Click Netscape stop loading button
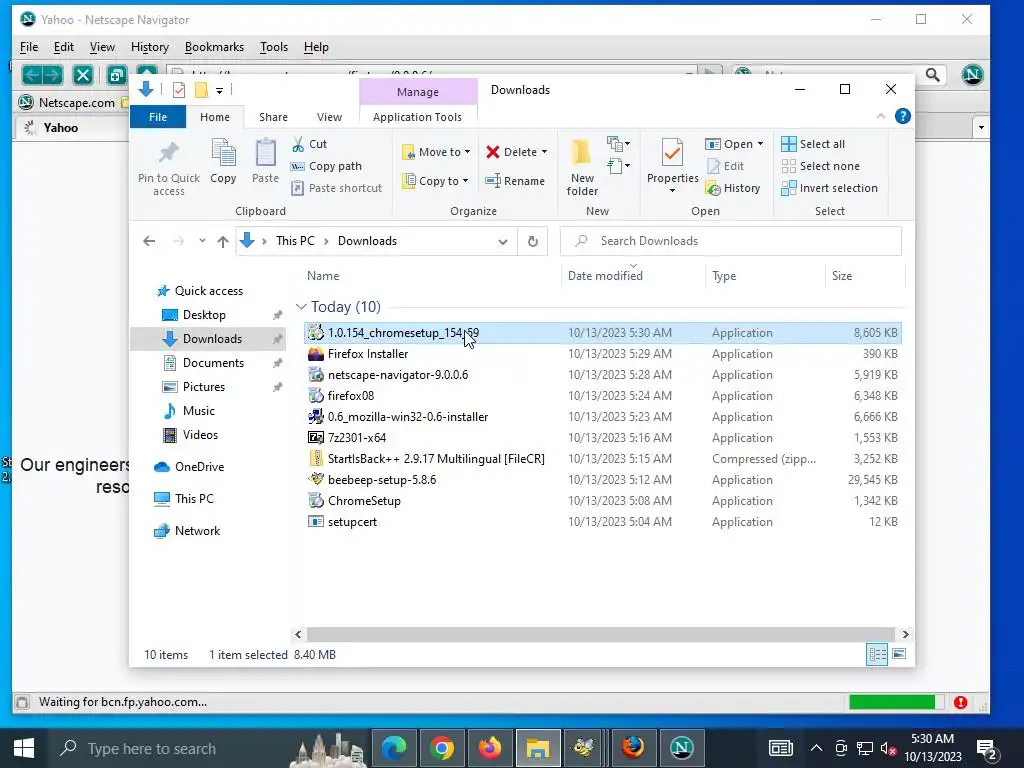 (x=83, y=75)
